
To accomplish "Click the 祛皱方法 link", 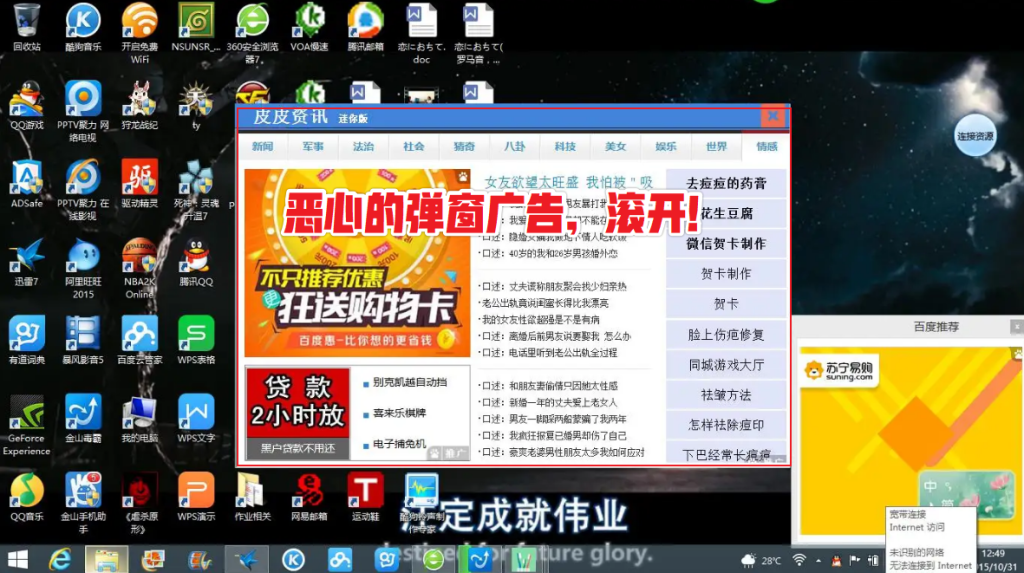I will click(726, 395).
